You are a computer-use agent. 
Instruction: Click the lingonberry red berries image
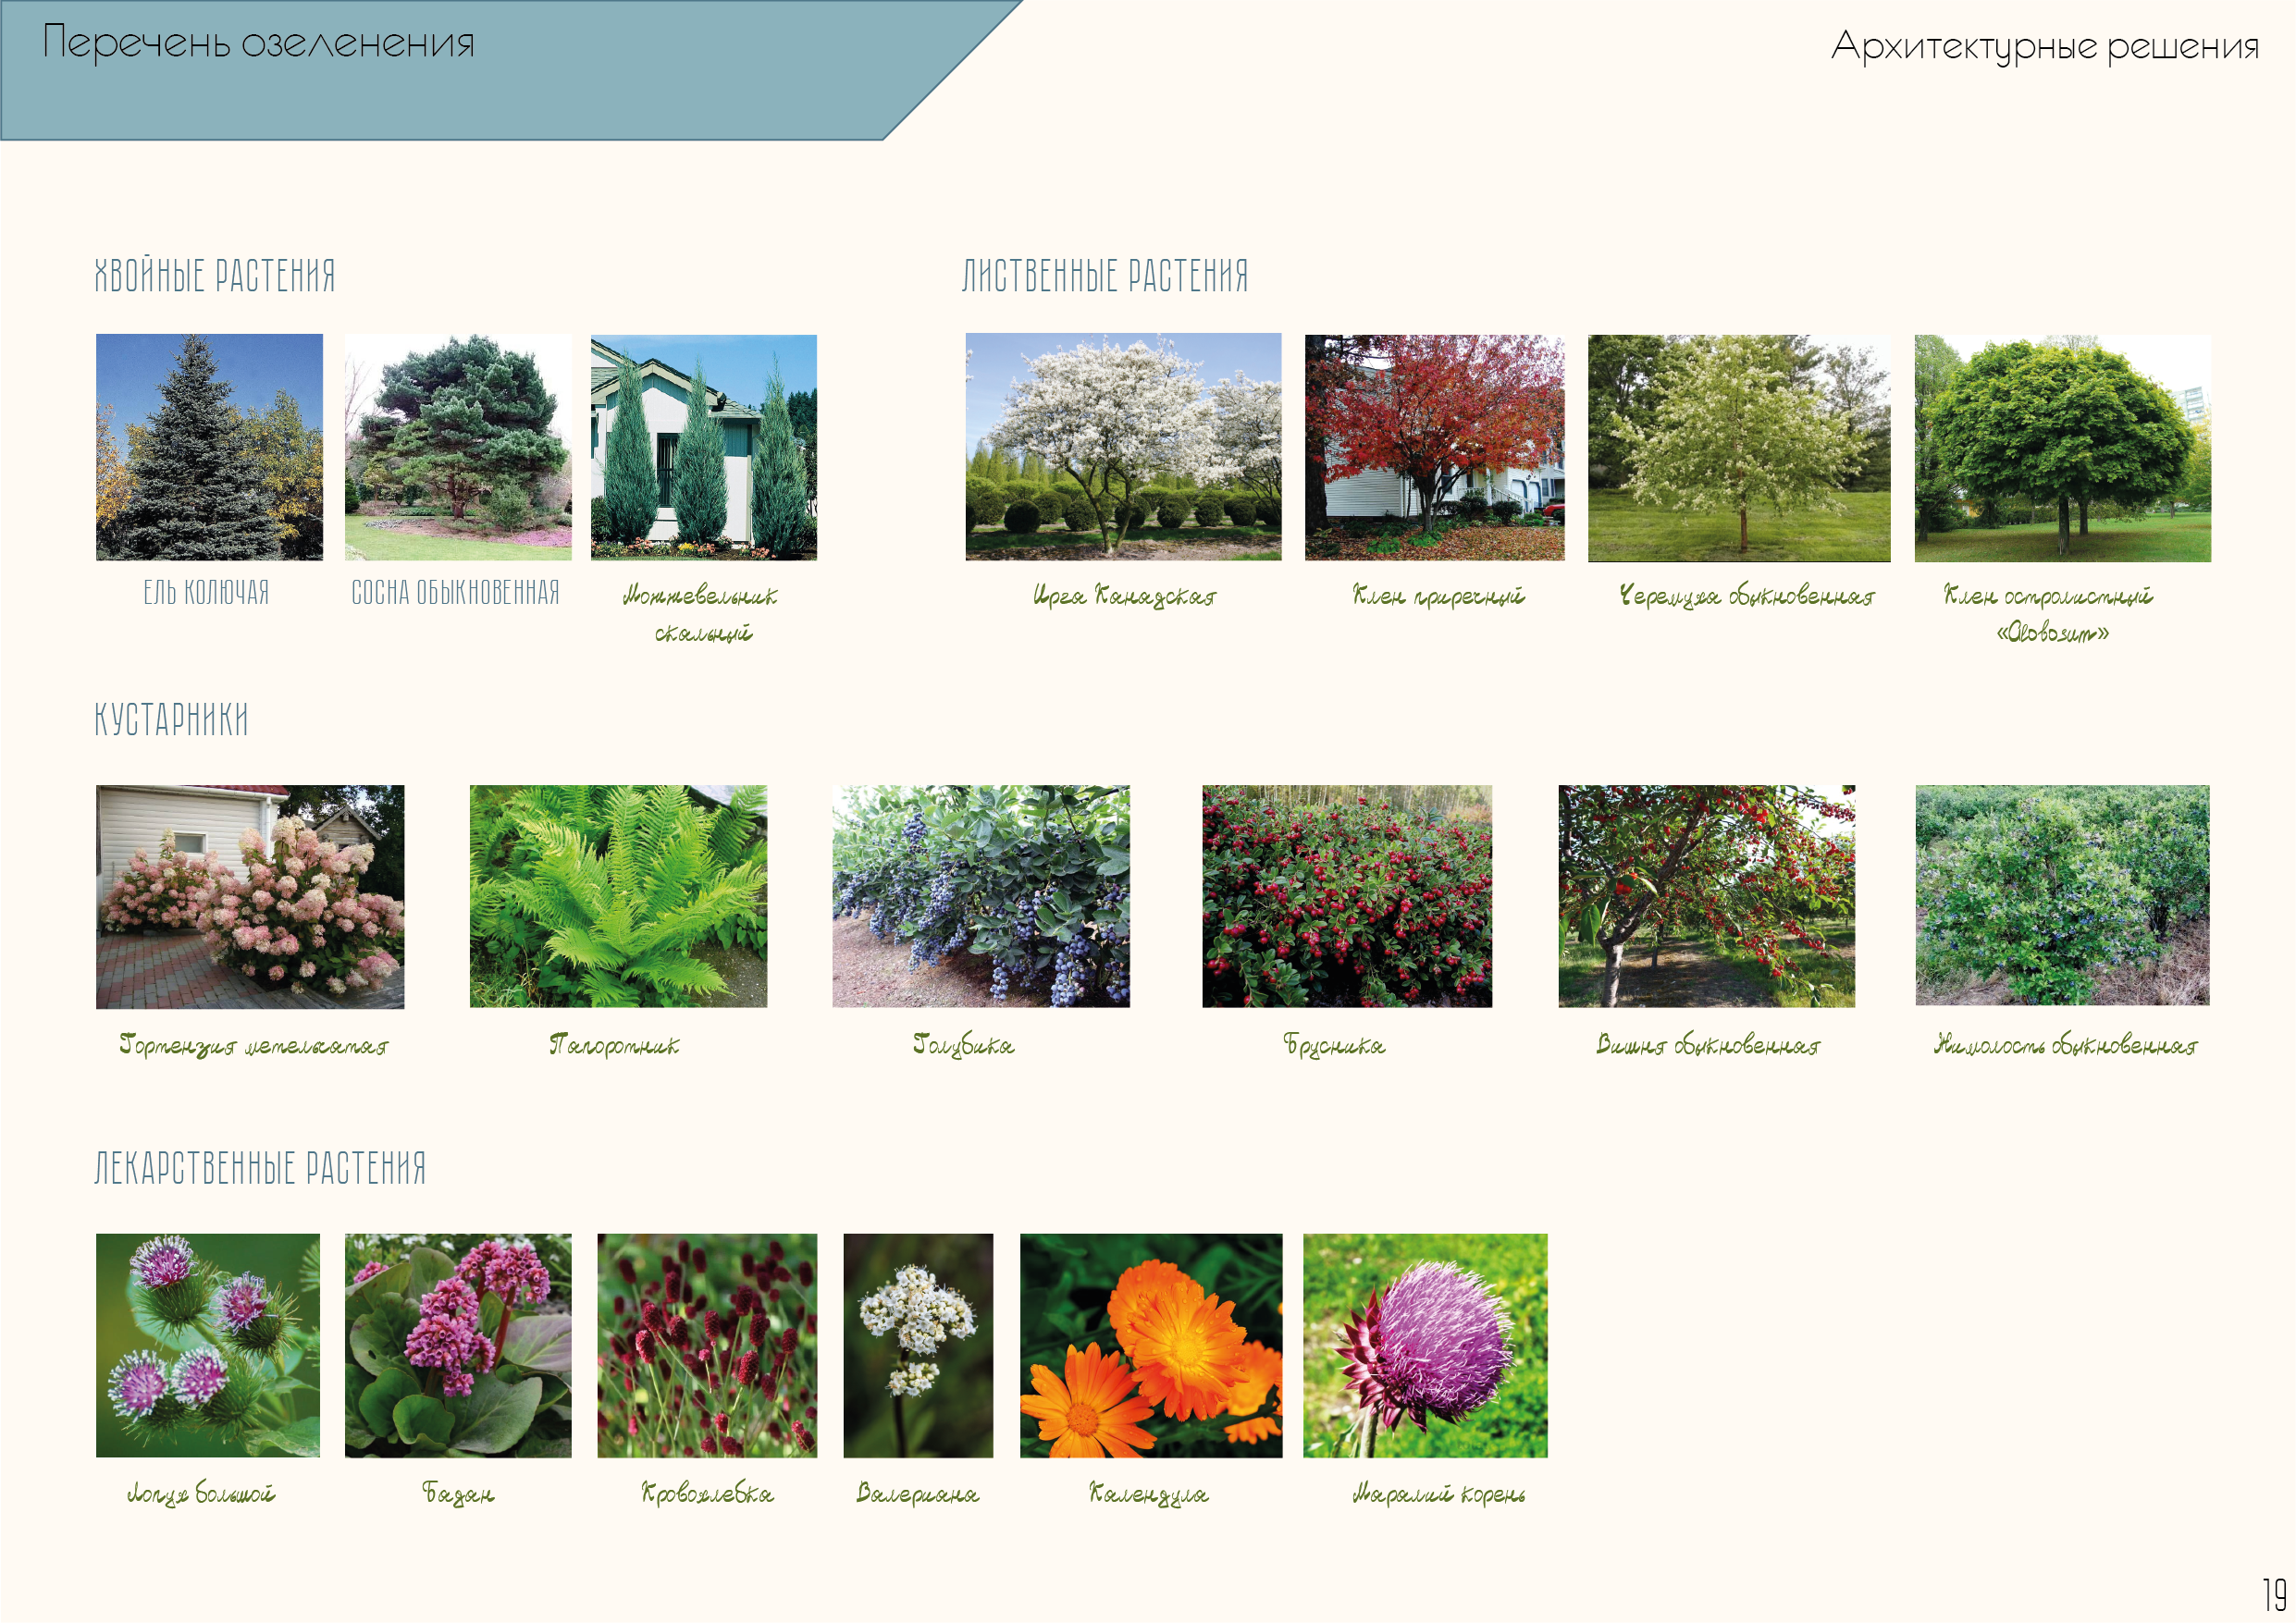coord(1346,896)
